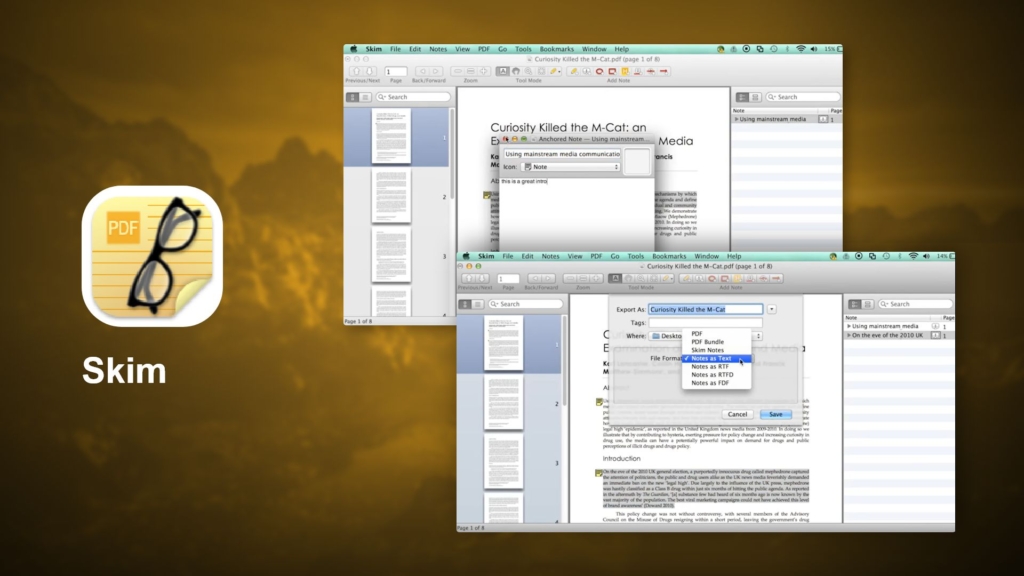Open the PDF menu in back window menu bar

483,49
